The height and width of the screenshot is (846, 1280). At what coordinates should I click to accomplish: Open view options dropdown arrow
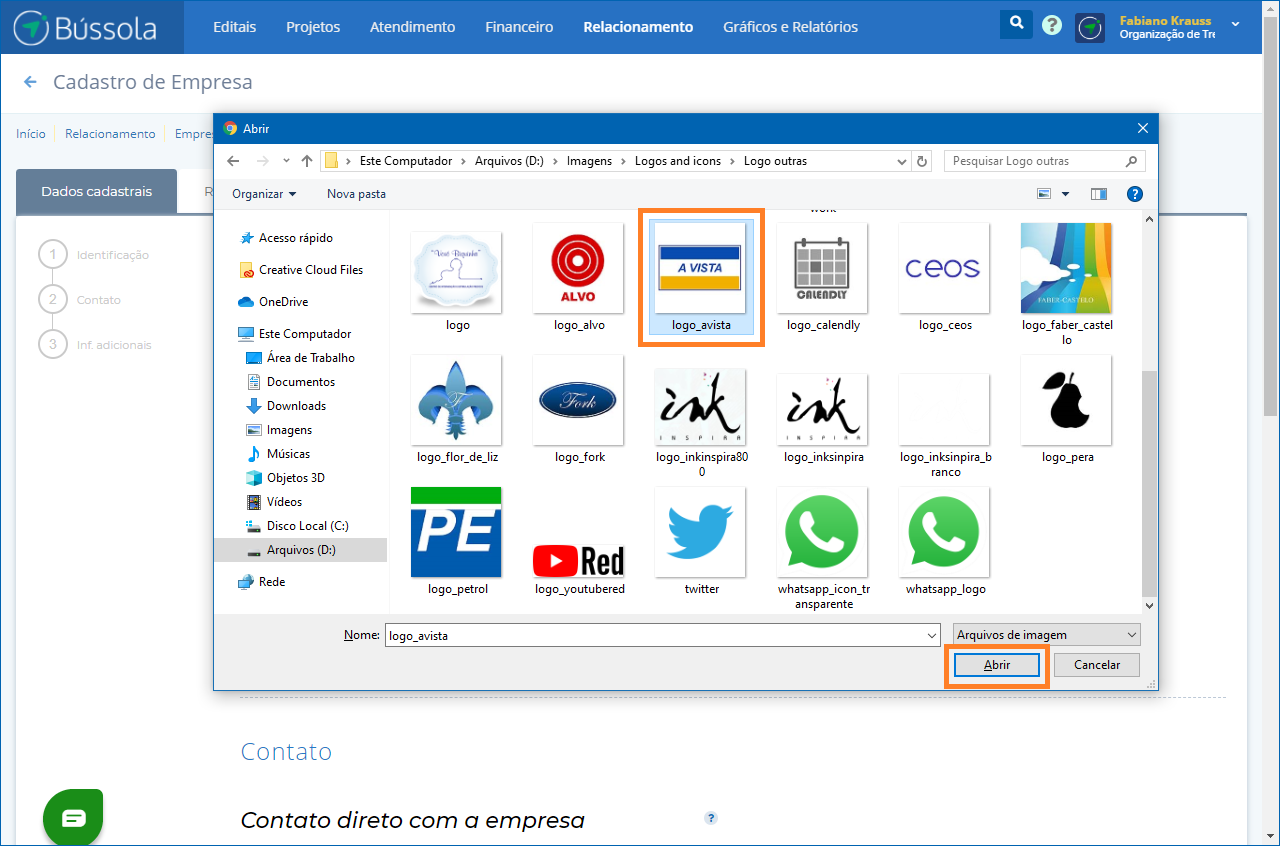tap(1065, 194)
